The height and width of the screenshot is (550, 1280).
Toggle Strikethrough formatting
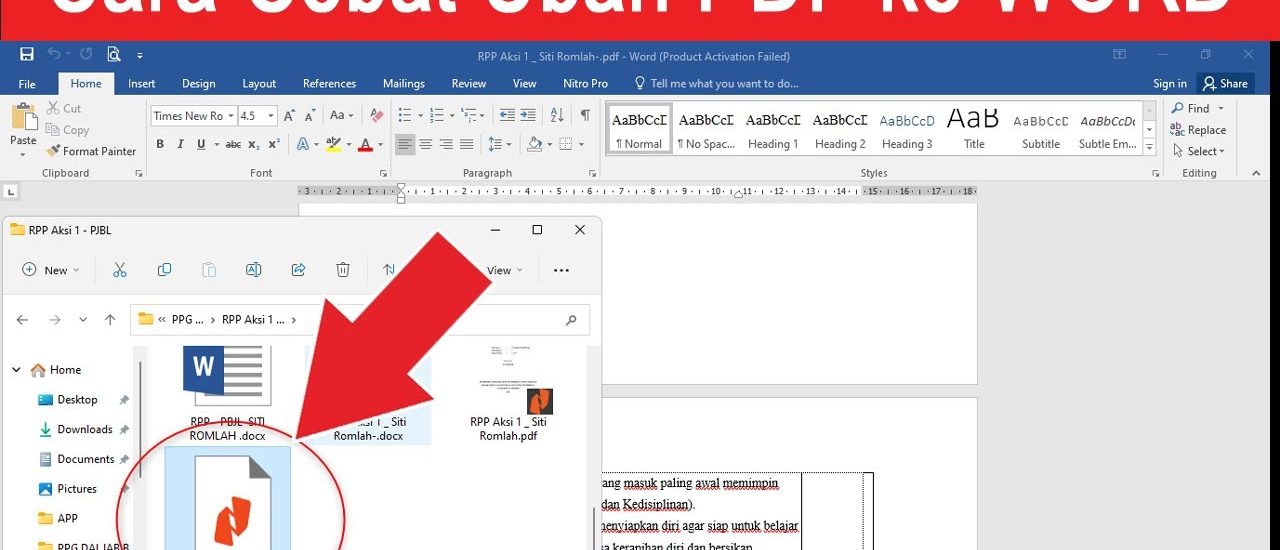point(233,145)
